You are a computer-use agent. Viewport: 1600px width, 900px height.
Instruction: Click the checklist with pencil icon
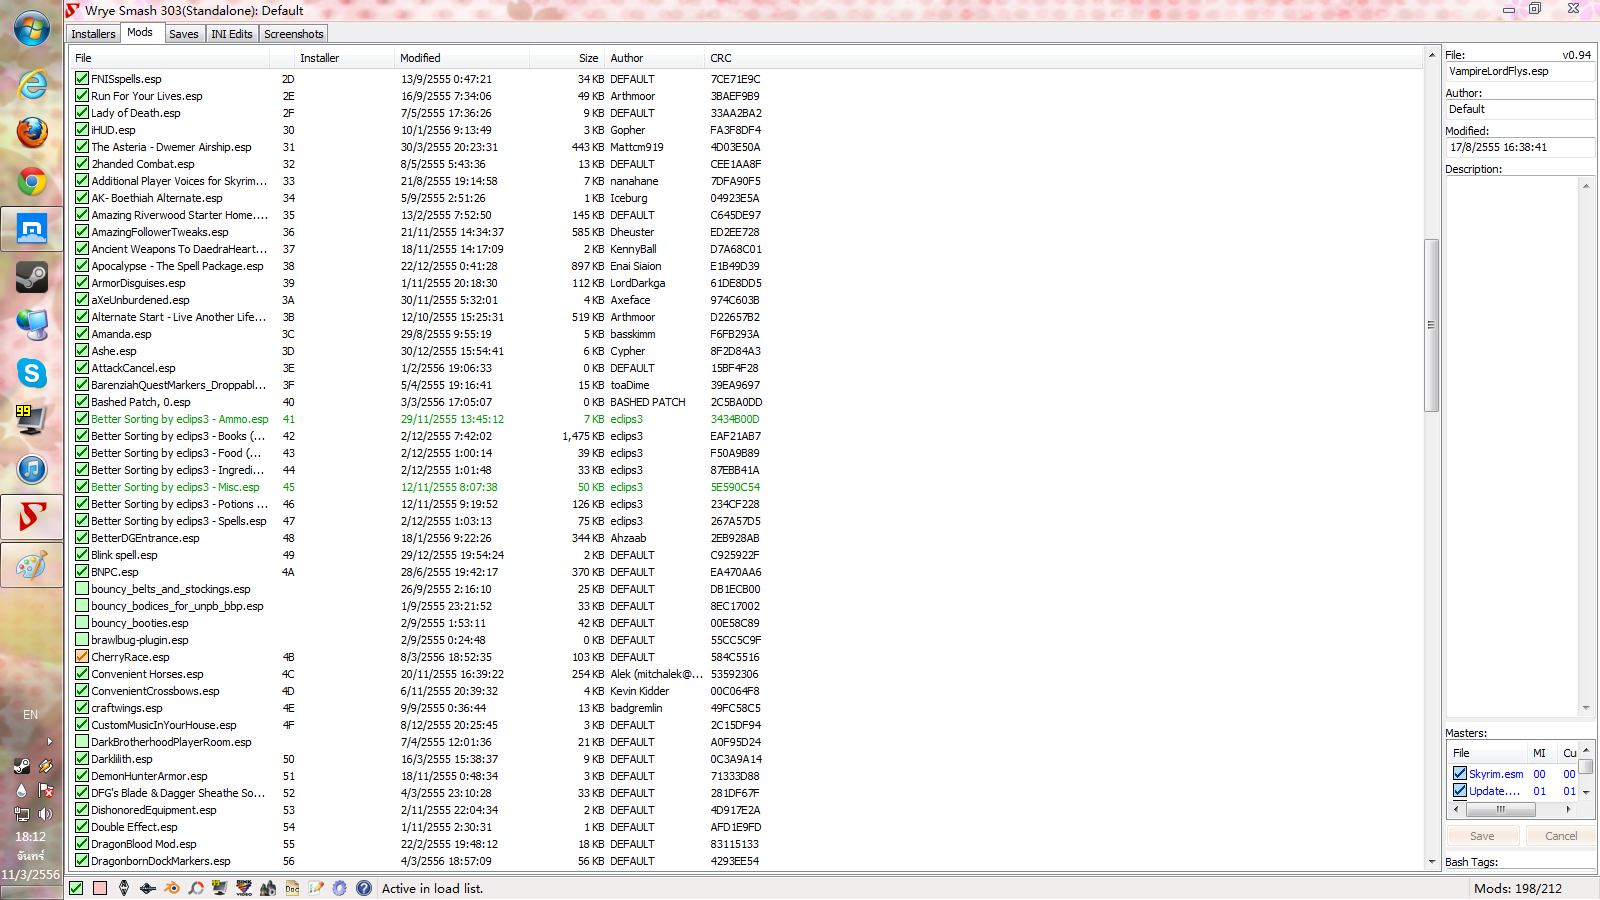(x=316, y=888)
